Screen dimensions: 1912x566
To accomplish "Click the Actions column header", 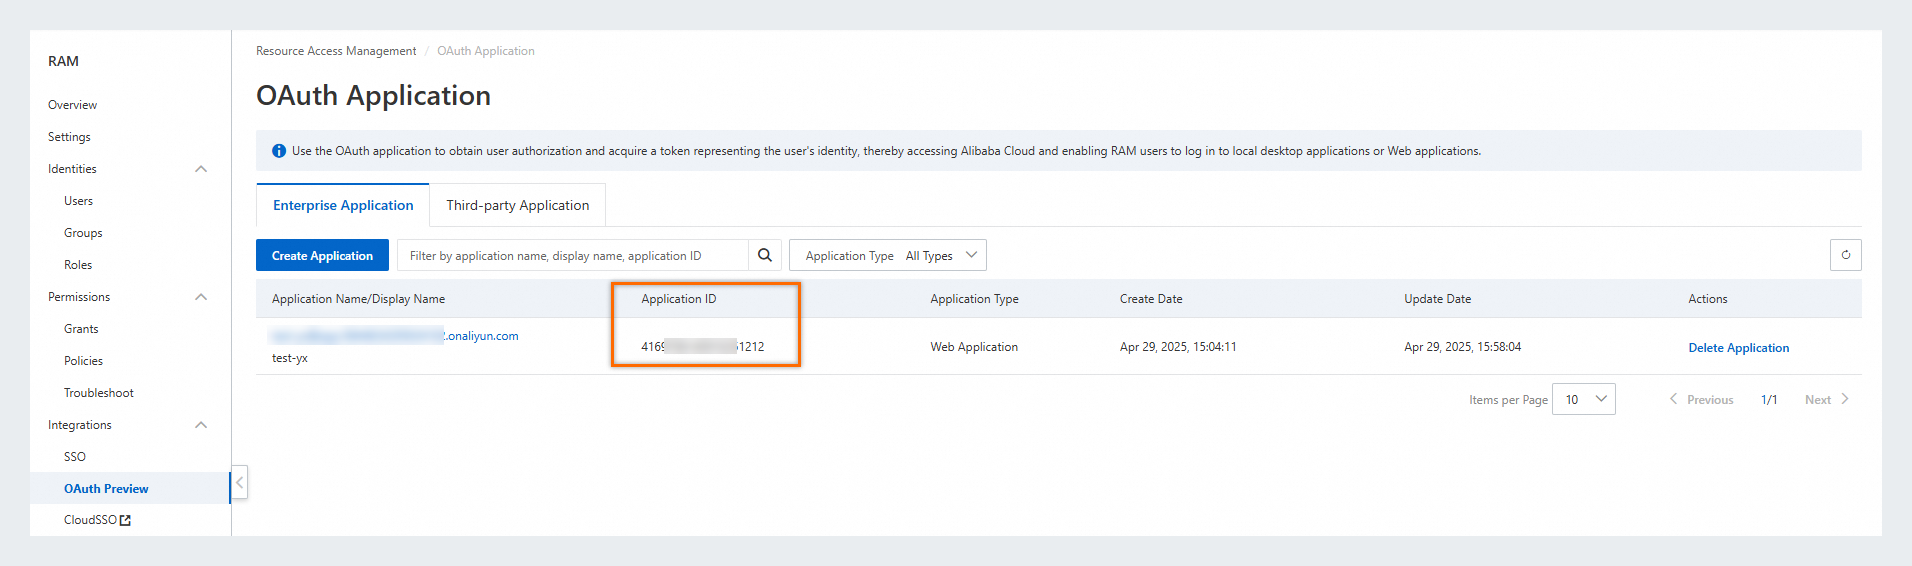I will coord(1708,299).
